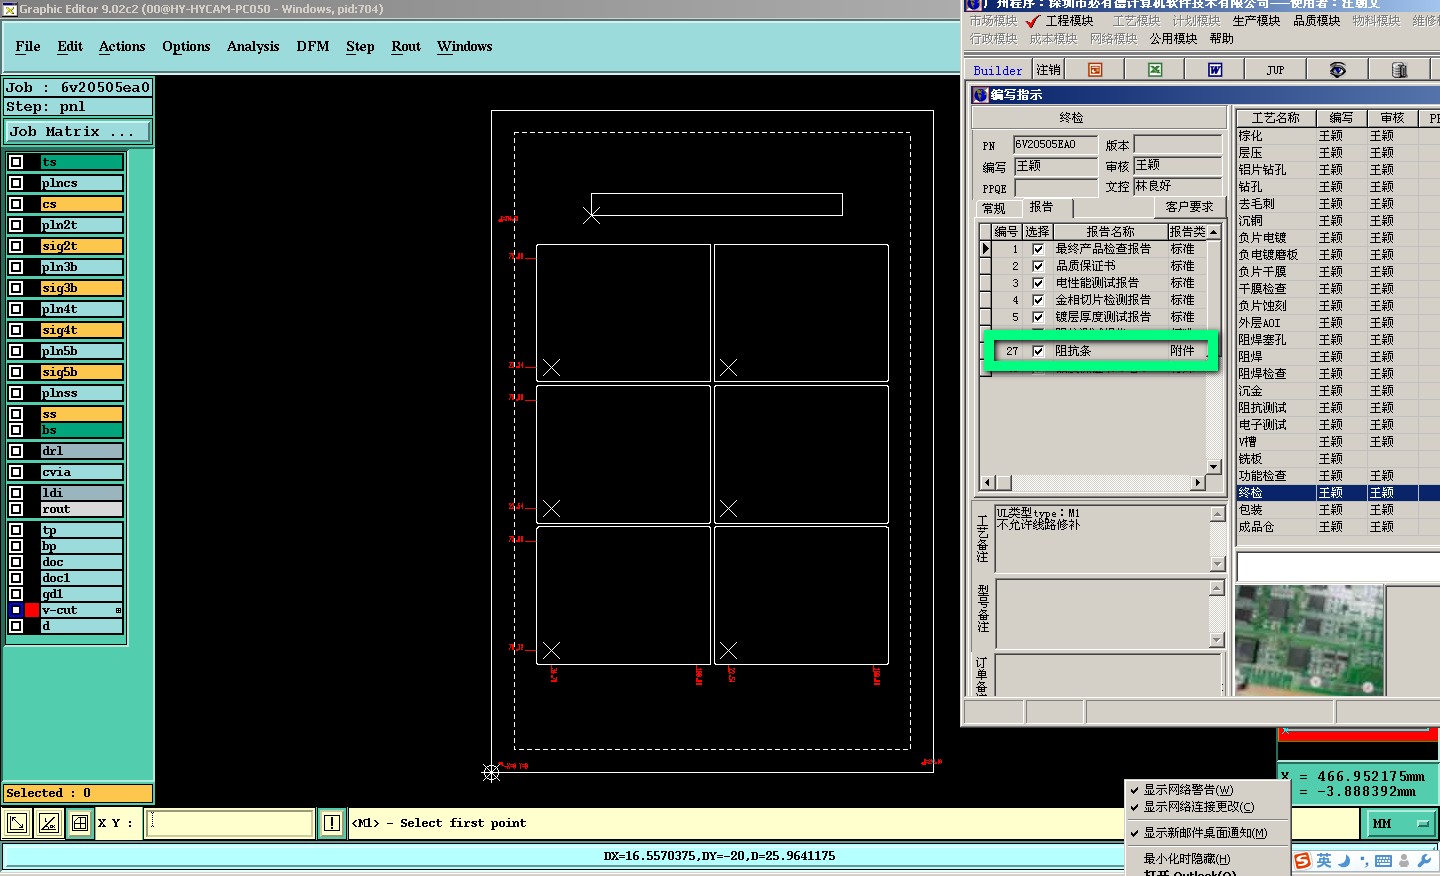The height and width of the screenshot is (876, 1440).
Task: Toggle checkbox for 品质保证书 report
Action: tap(1038, 266)
